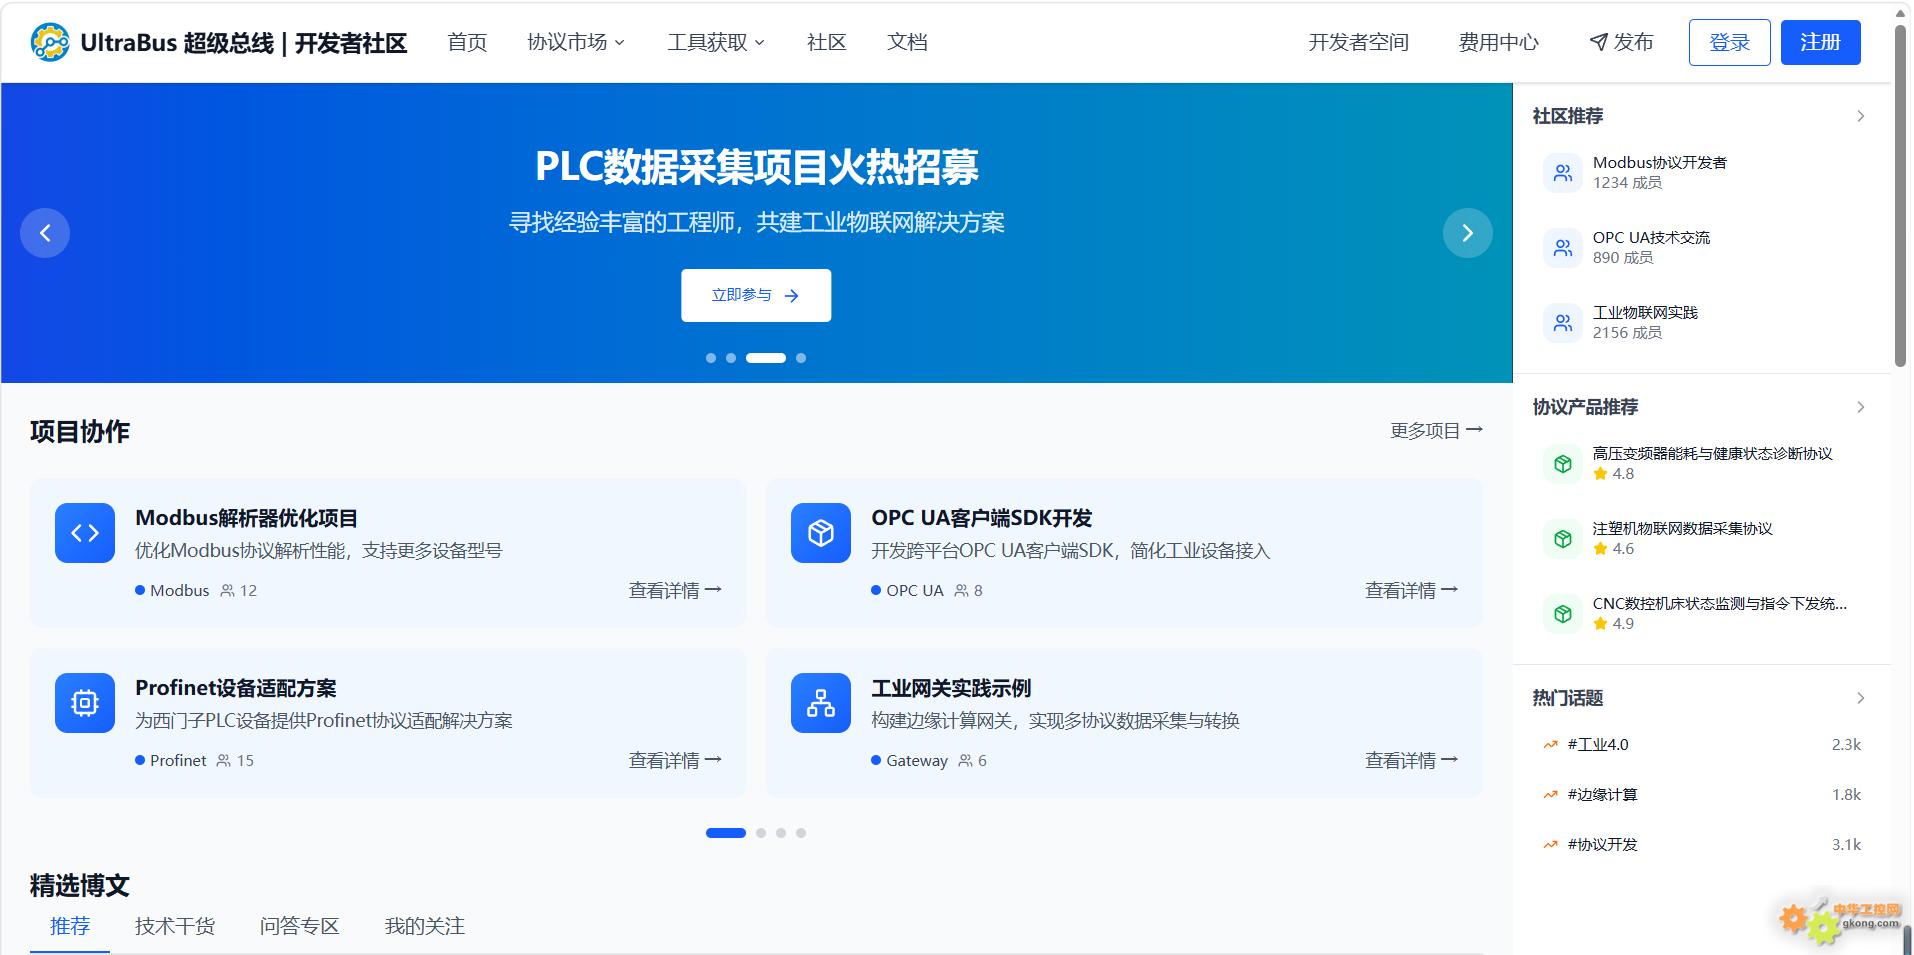
Task: Click the 注册 button in top bar
Action: click(1820, 42)
